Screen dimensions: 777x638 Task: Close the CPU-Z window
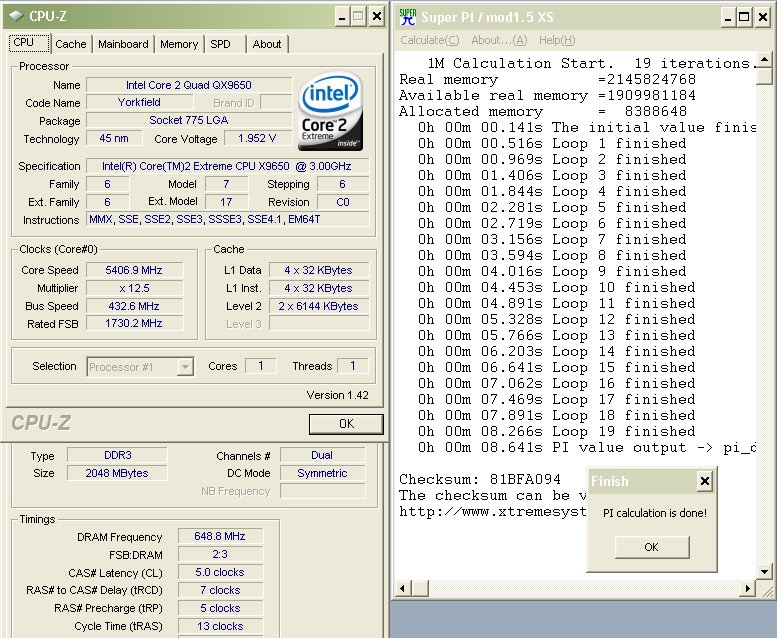[377, 17]
